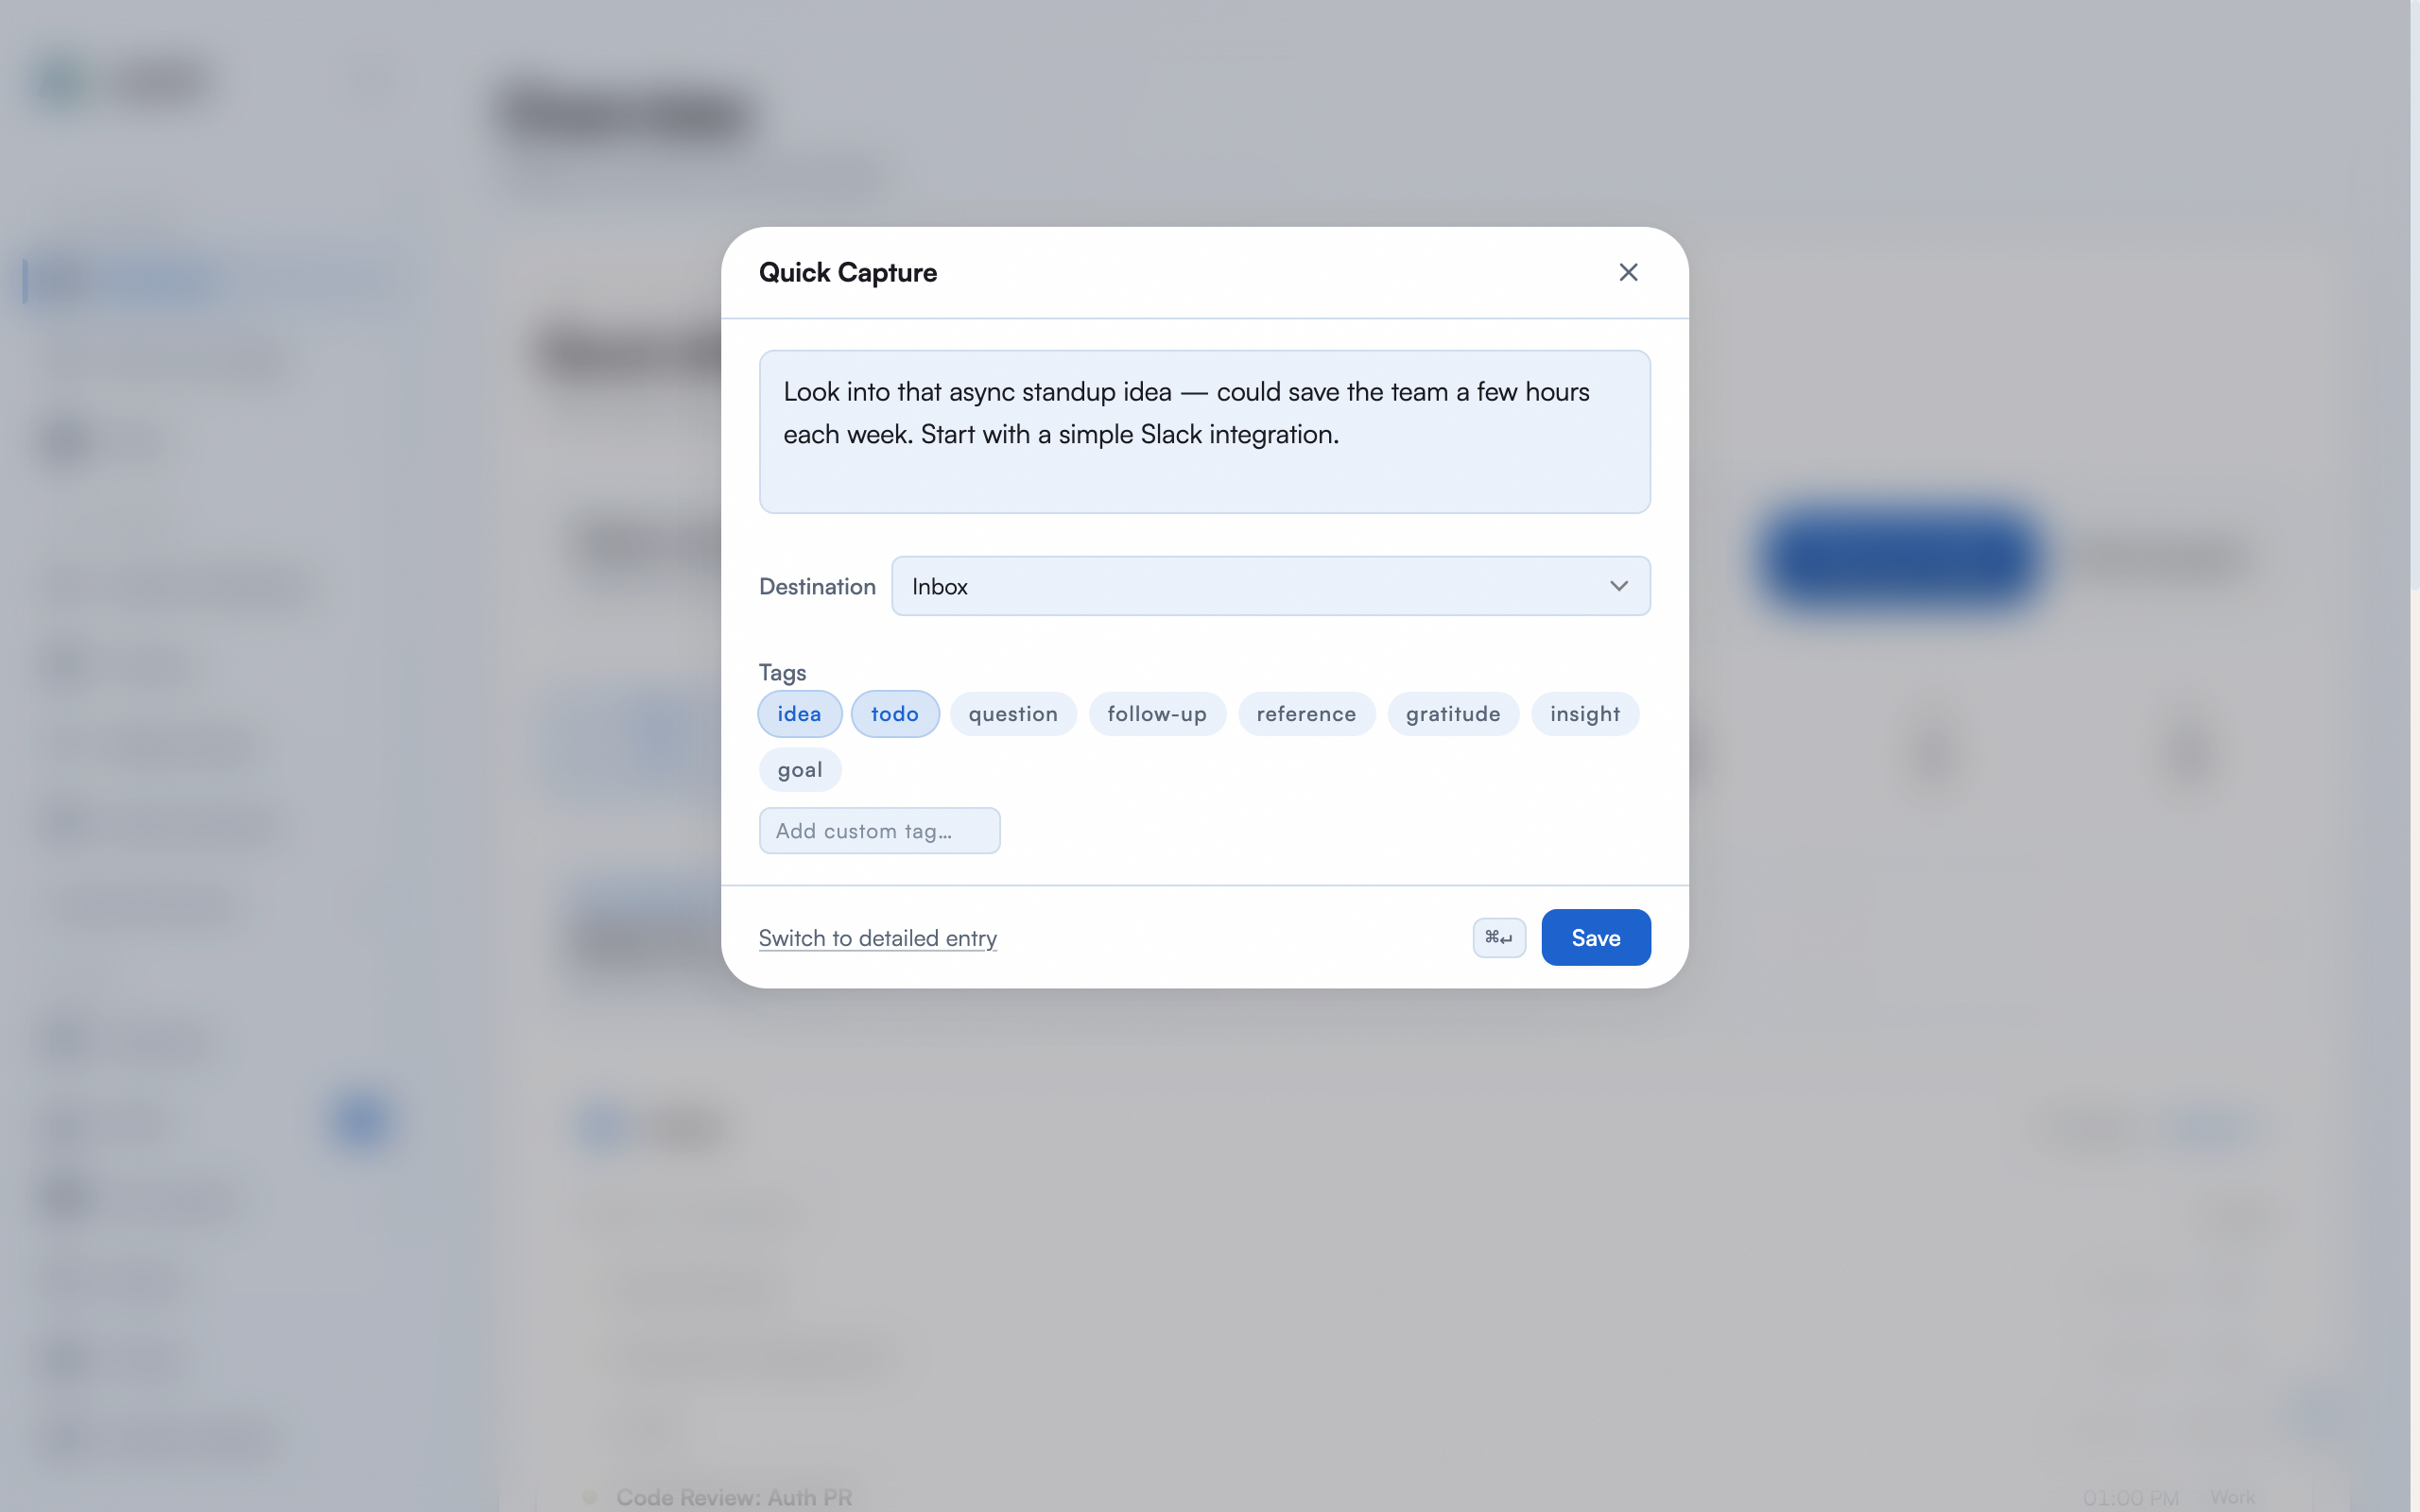Deselect the "idea" tag
Image resolution: width=2420 pixels, height=1512 pixels.
pos(798,713)
